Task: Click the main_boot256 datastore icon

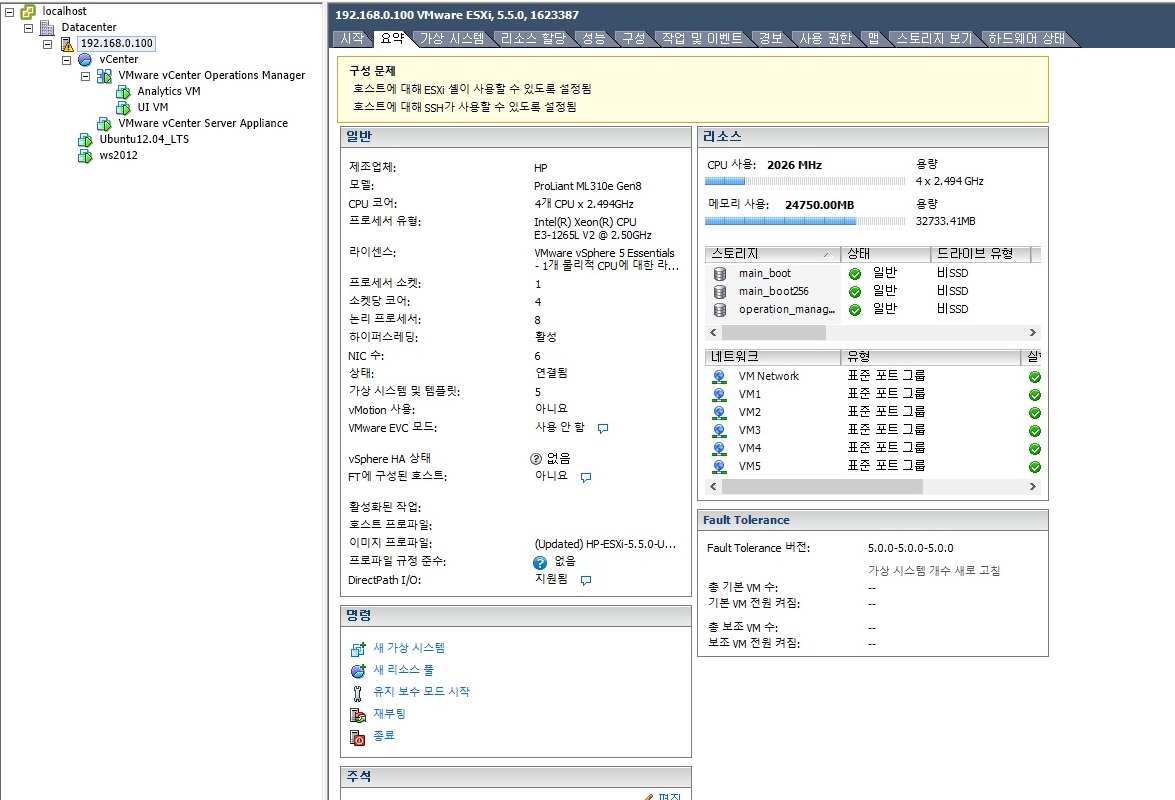Action: point(720,291)
